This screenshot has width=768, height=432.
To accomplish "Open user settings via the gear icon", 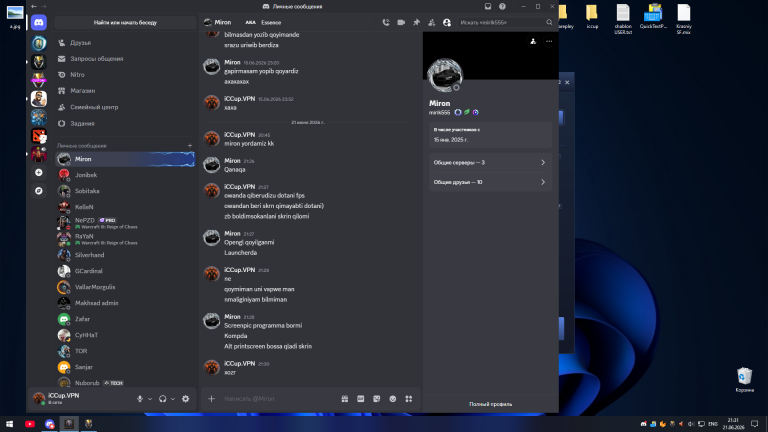I will coord(186,399).
